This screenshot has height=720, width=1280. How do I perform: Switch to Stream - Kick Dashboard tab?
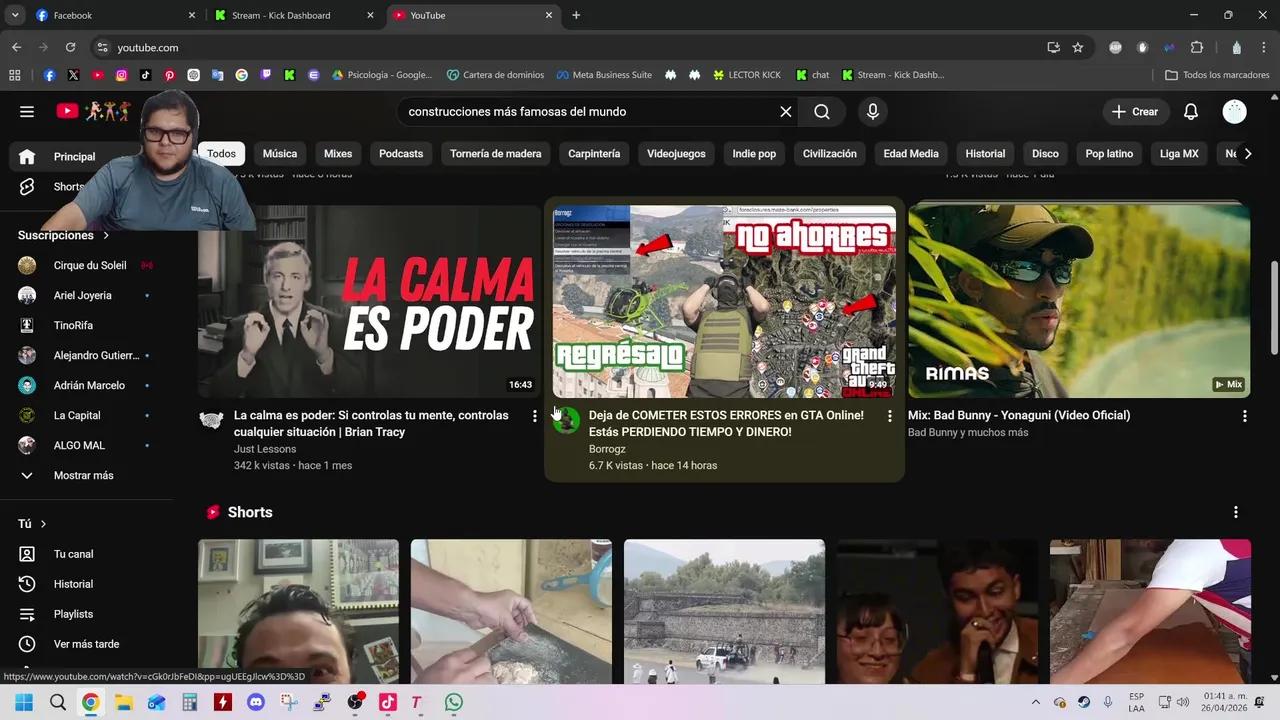click(294, 15)
